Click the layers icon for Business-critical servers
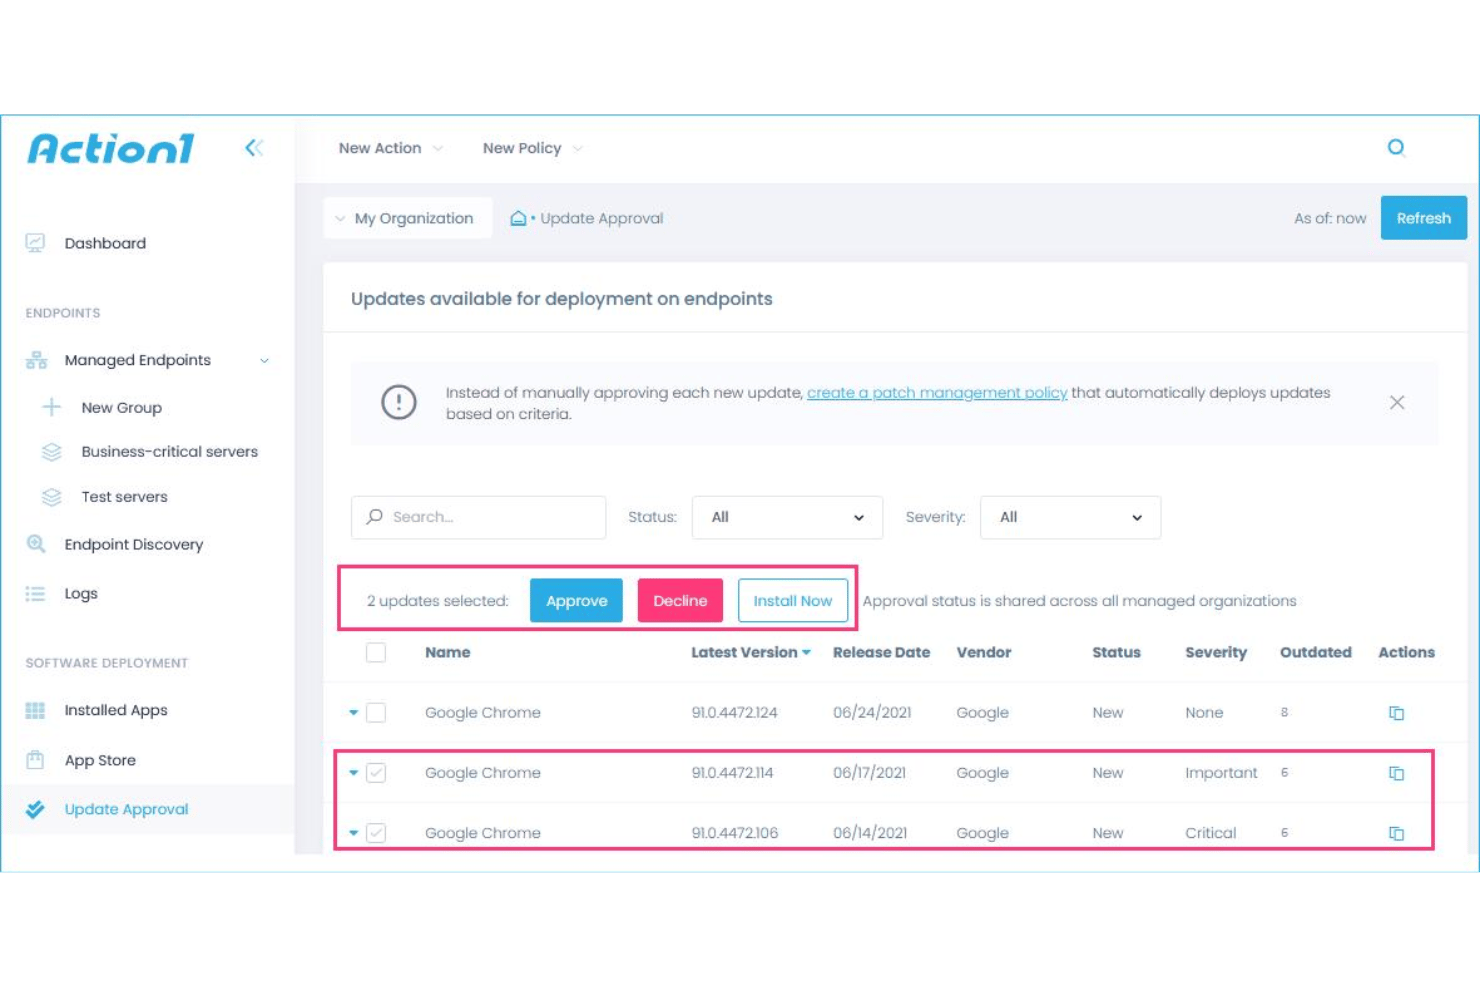The height and width of the screenshot is (987, 1480). click(52, 452)
